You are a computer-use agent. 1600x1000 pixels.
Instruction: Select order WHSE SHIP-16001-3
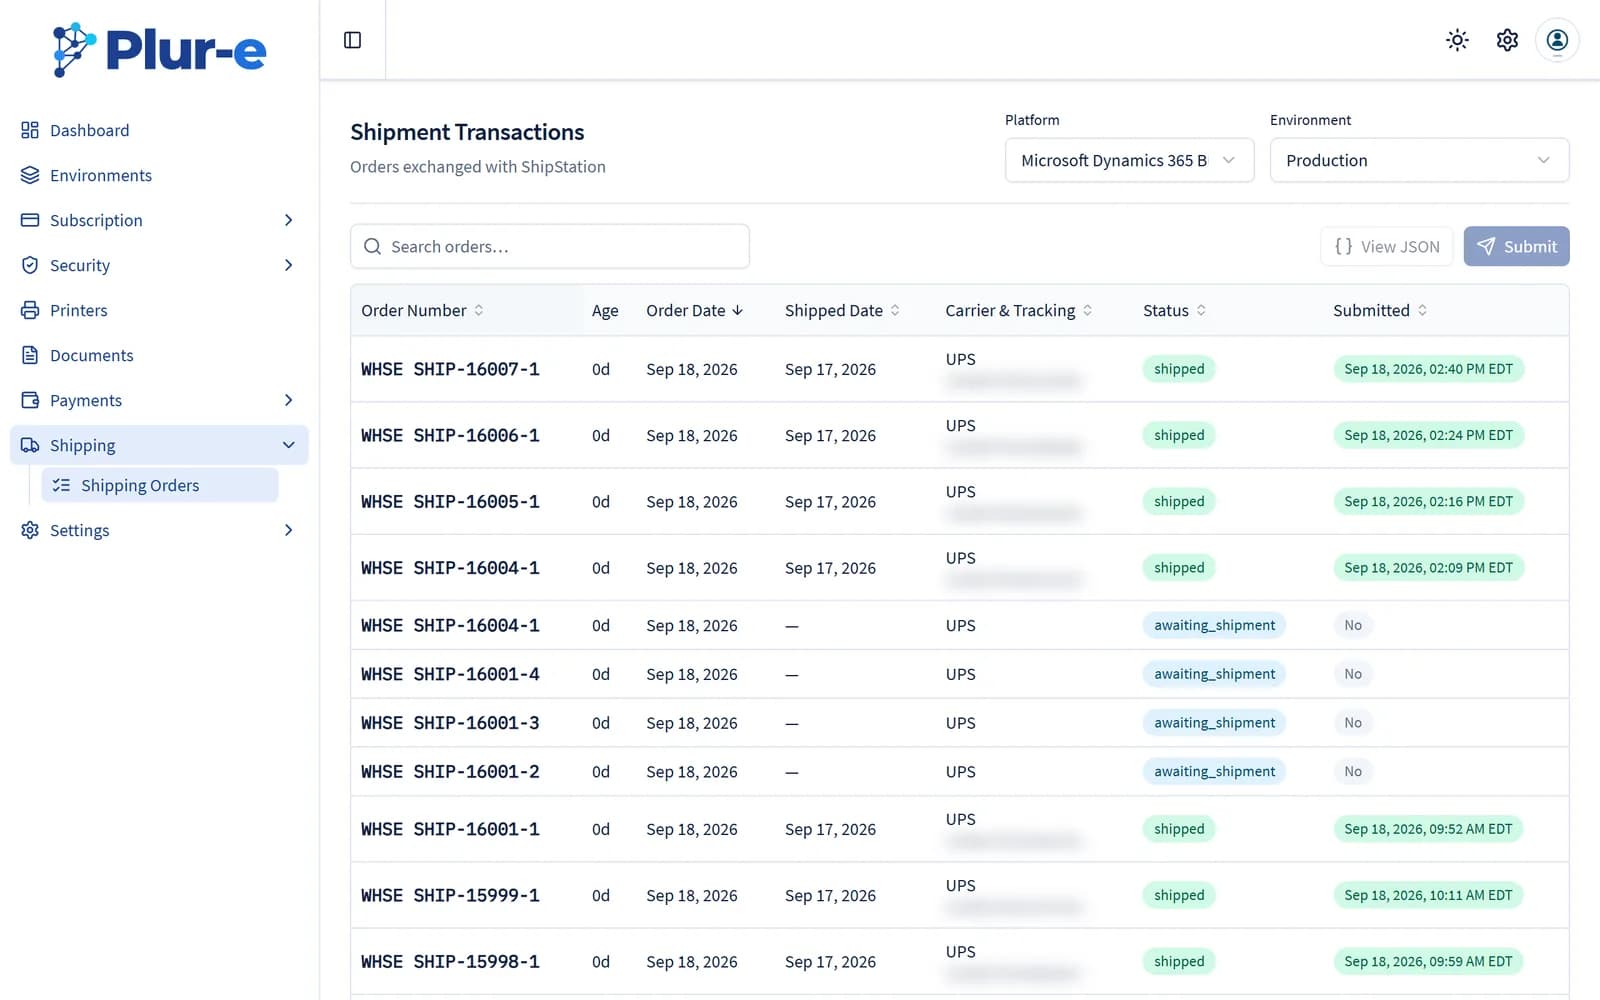coord(450,723)
